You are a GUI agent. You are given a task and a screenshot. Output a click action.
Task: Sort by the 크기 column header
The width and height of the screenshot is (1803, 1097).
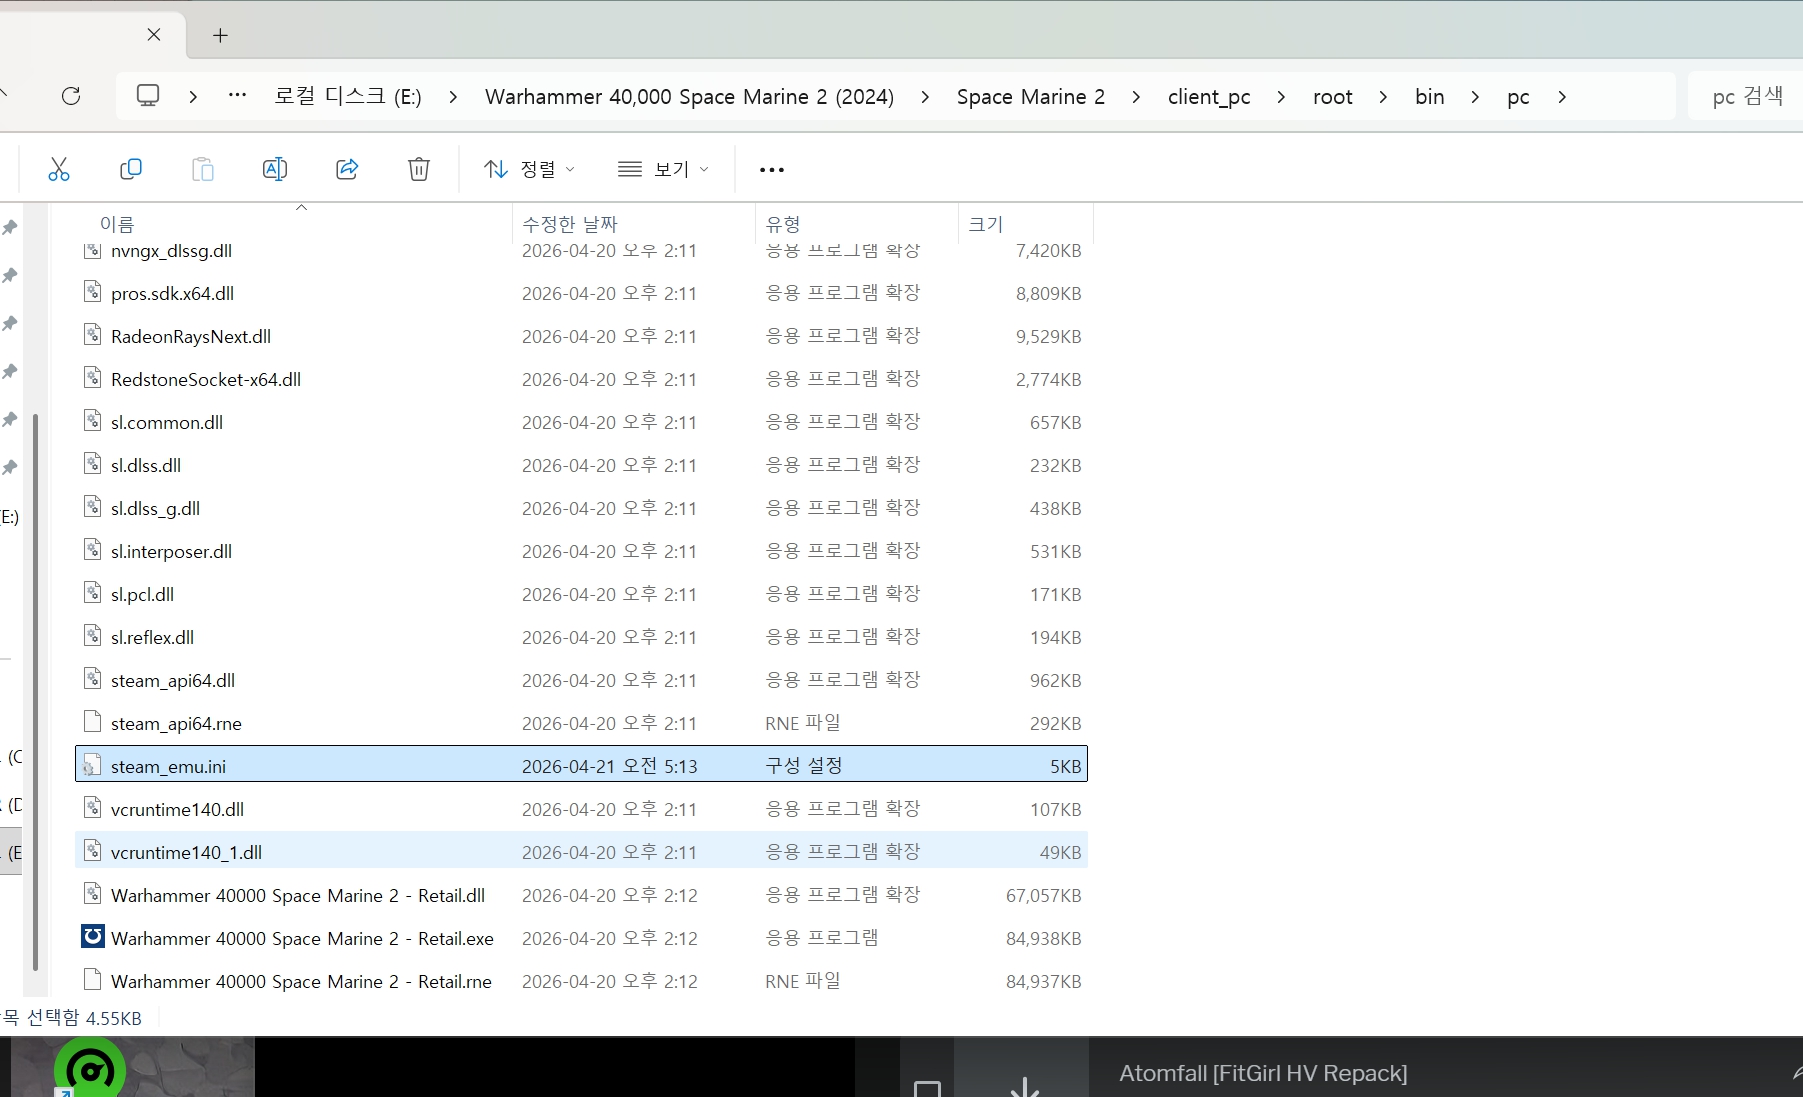click(x=986, y=224)
